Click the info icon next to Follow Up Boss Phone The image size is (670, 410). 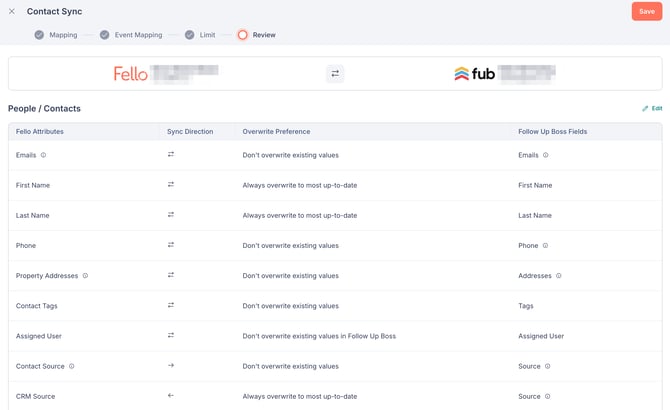[545, 246]
